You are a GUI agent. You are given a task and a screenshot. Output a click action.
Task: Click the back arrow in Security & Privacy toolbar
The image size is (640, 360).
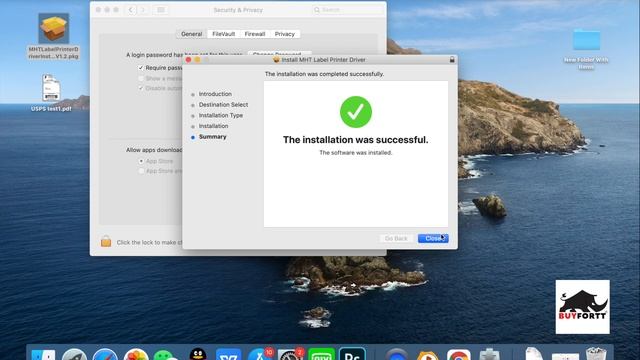point(131,10)
